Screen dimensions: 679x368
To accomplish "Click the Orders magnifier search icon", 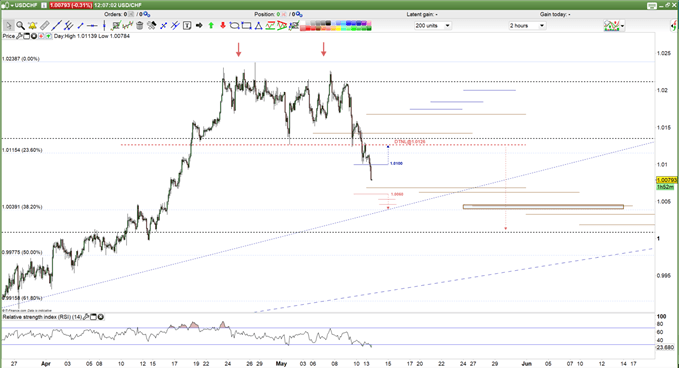I will (147, 14).
